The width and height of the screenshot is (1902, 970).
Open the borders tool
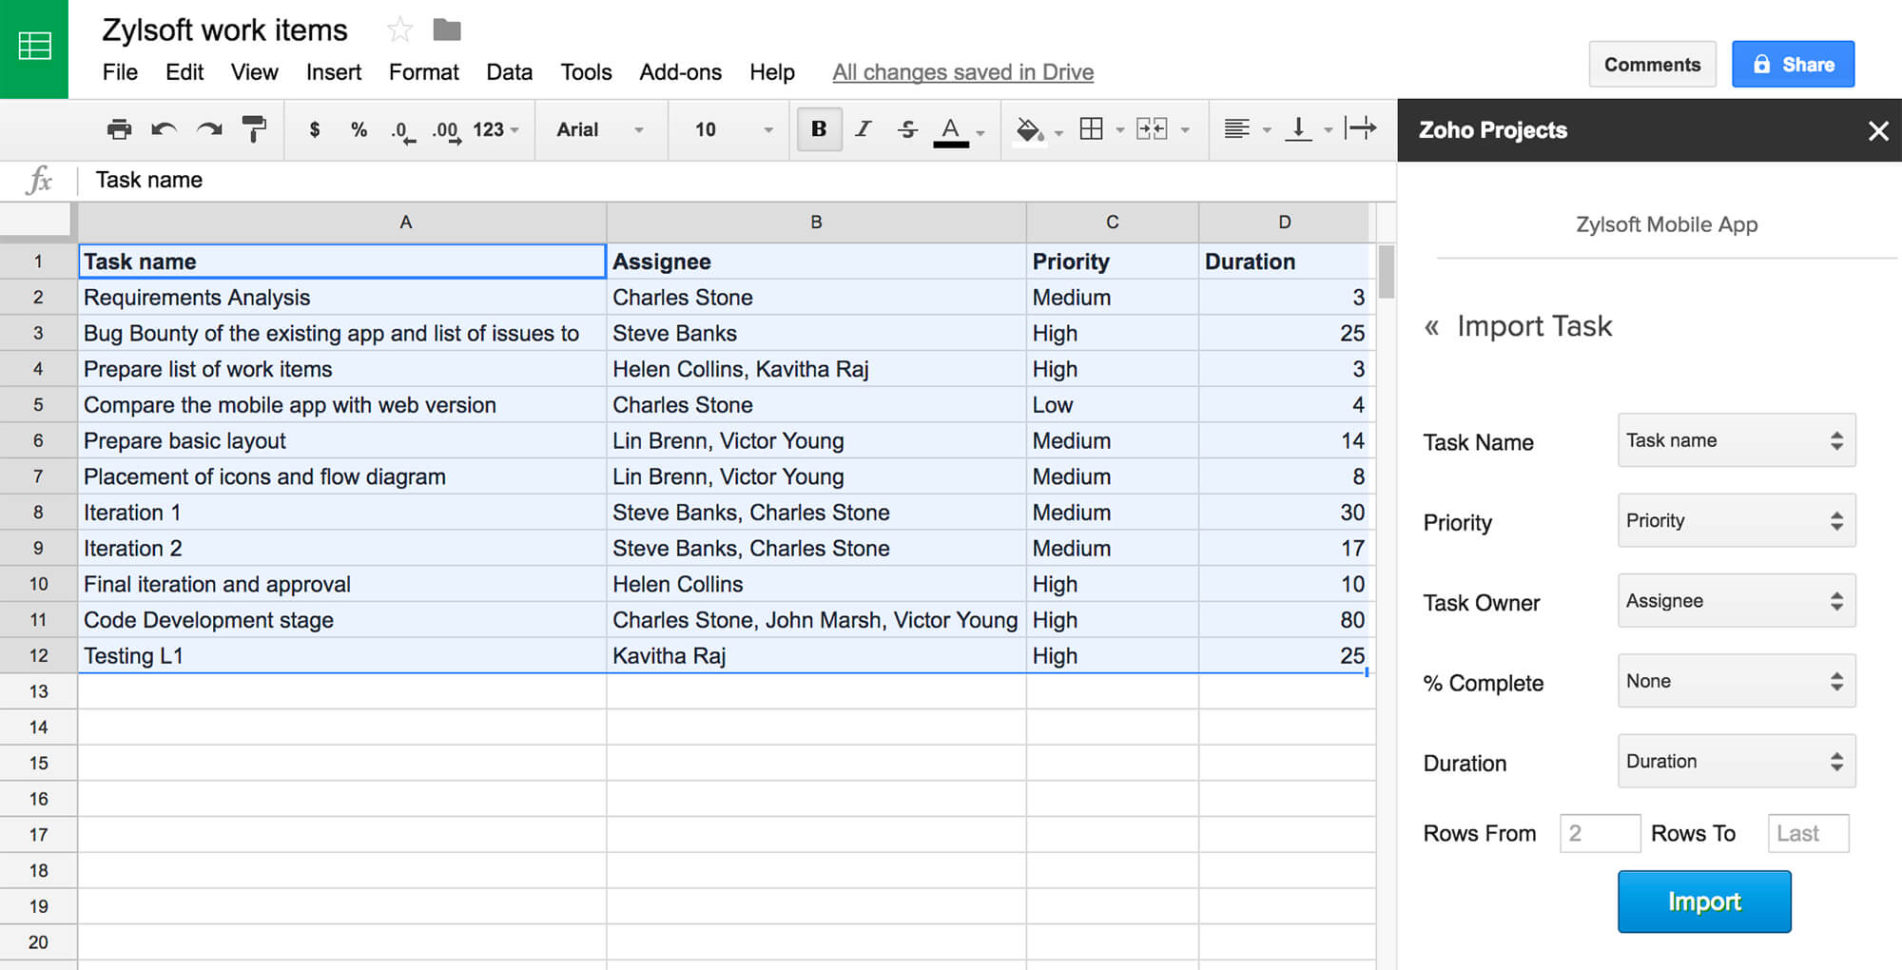(1092, 129)
